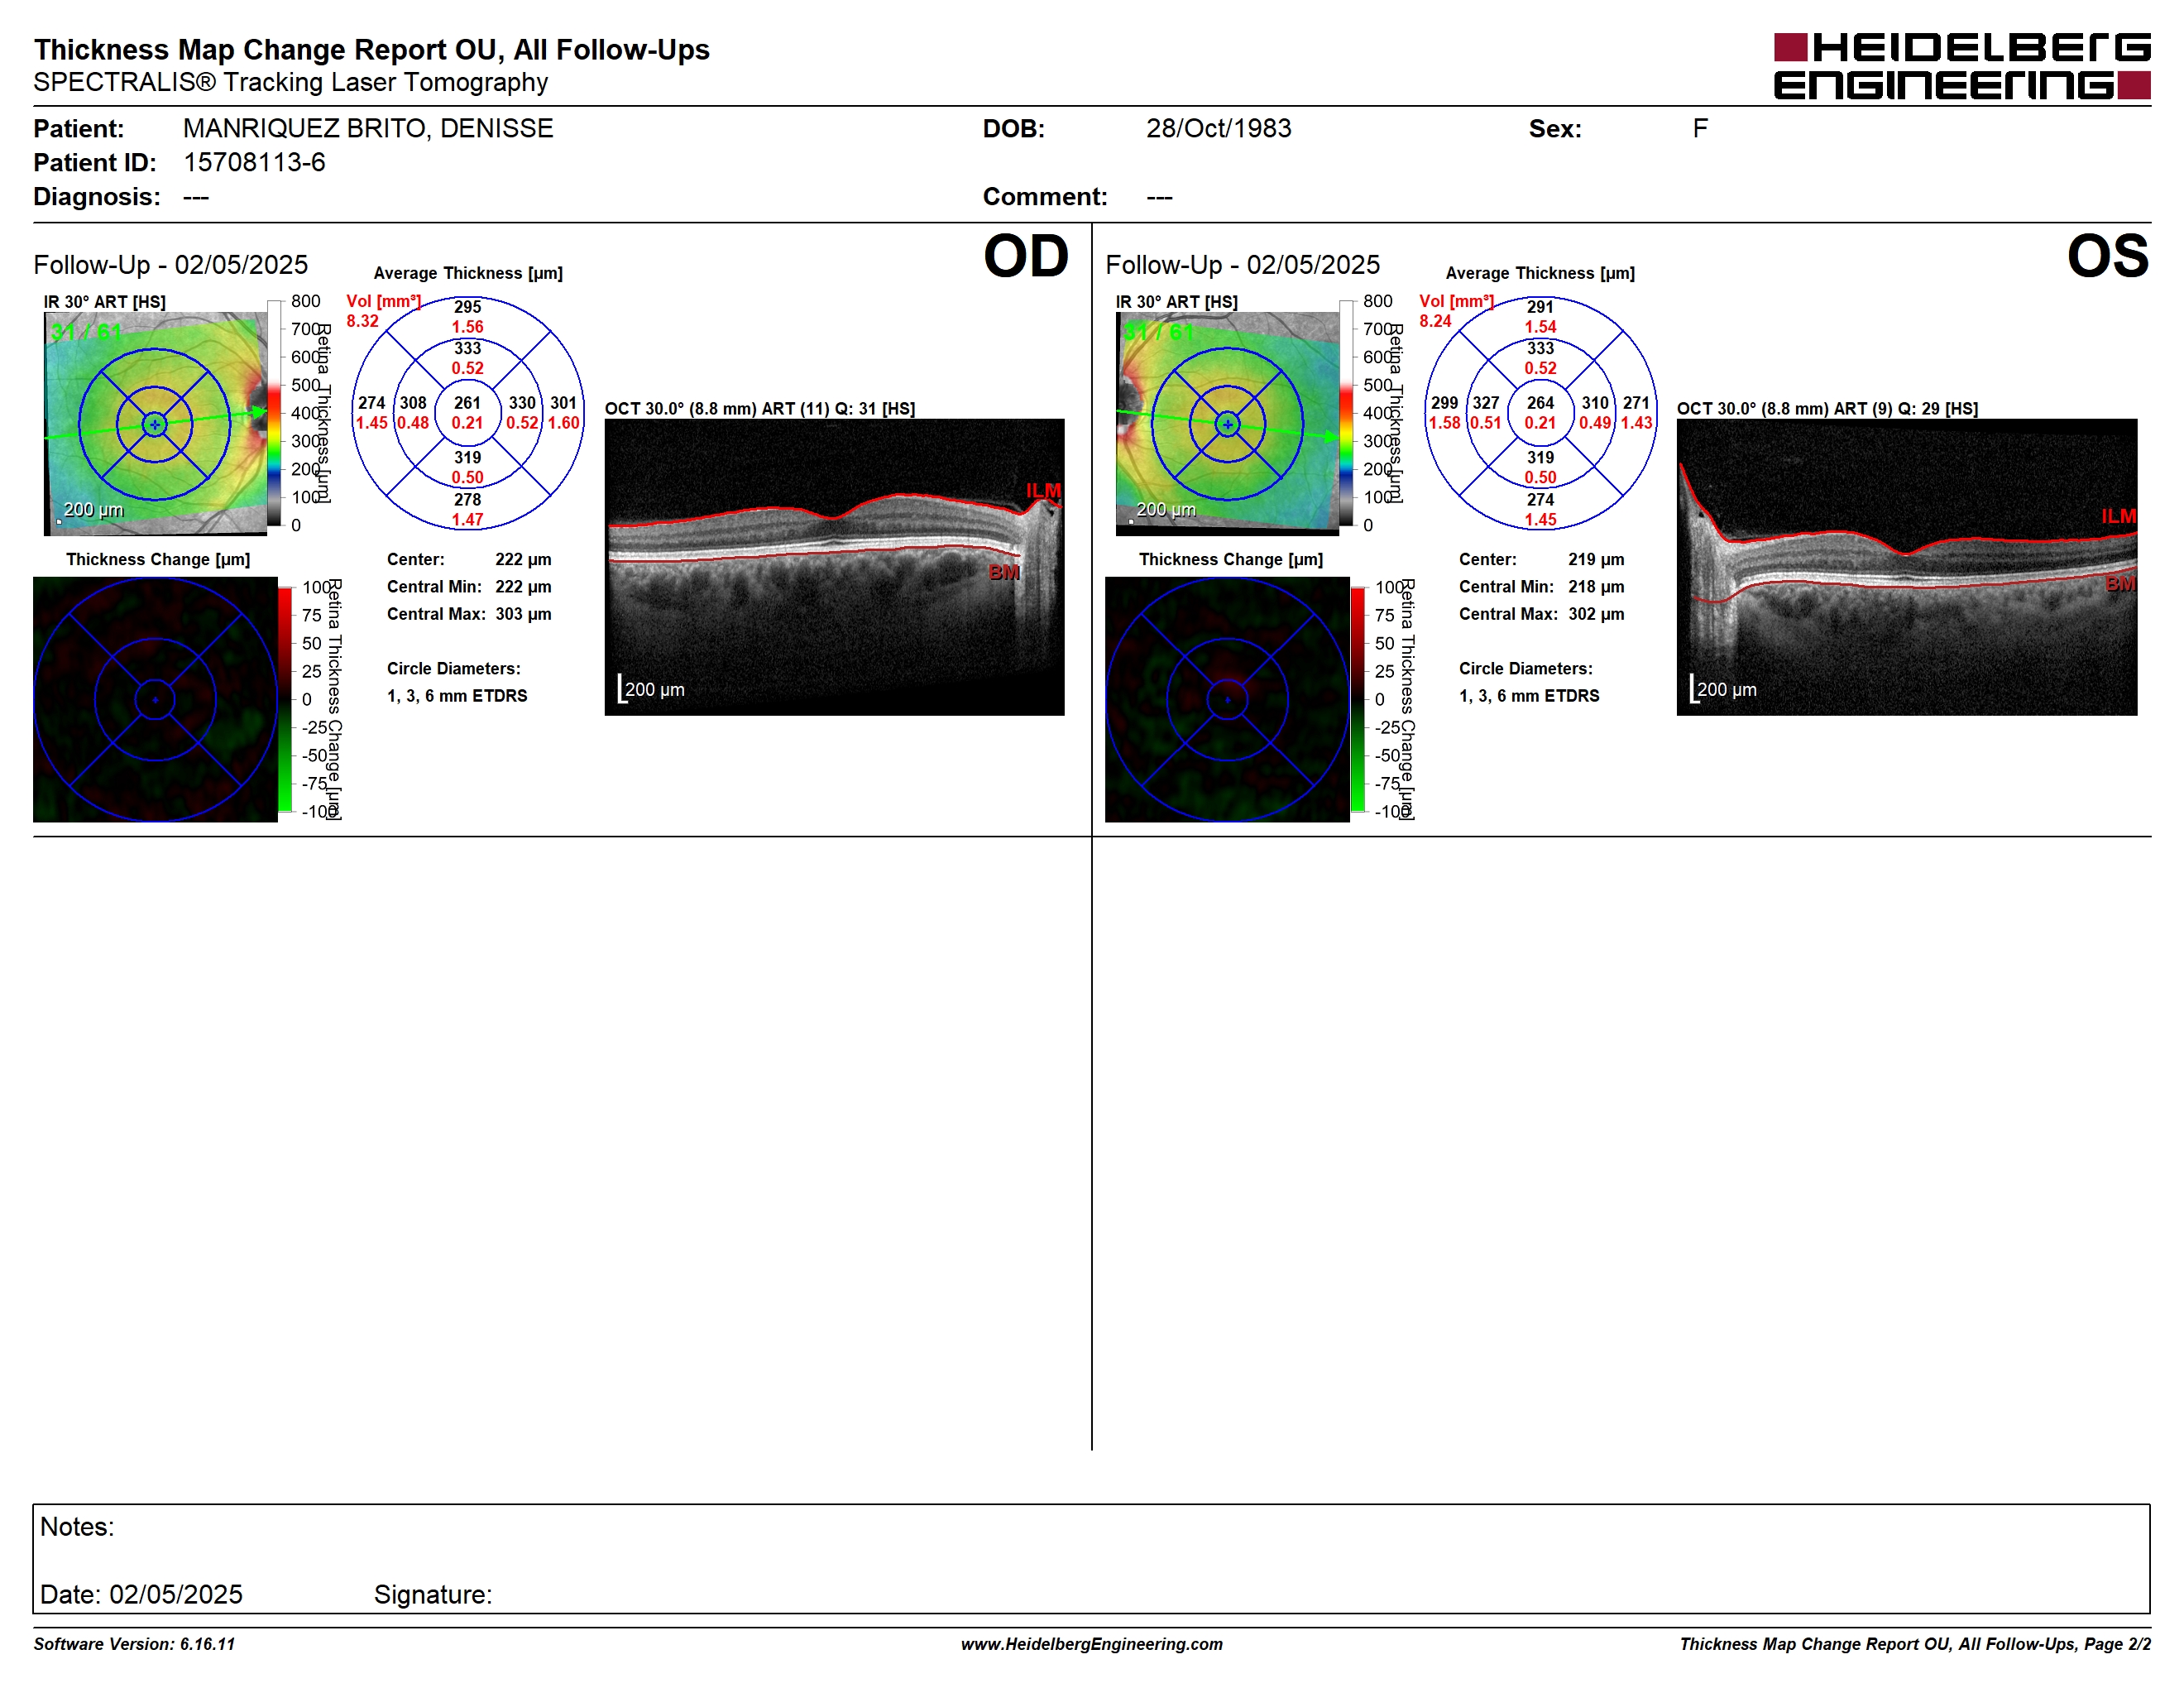This screenshot has height=1688, width=2184.
Task: Select the OS 'Follow-Up - 02/05/2025' heading
Action: [1242, 264]
